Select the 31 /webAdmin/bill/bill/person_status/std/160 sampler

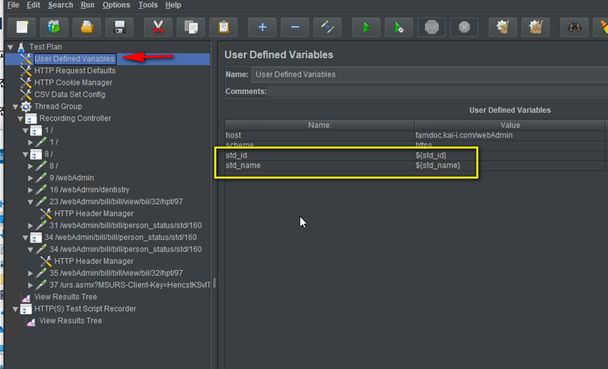coord(125,225)
